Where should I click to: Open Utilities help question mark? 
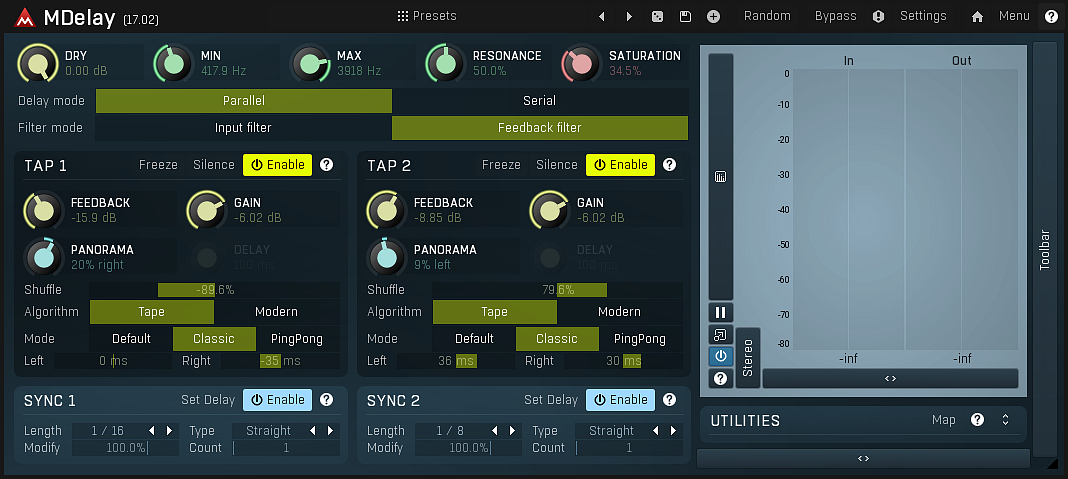[977, 420]
